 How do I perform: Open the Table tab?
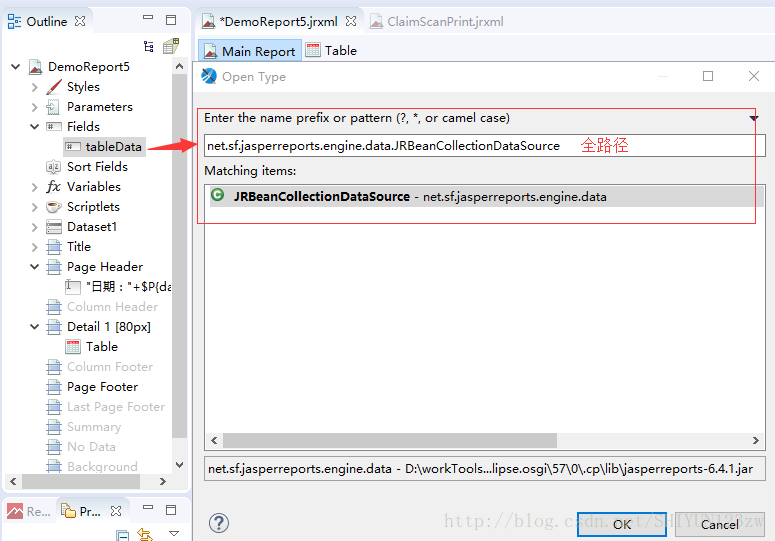pos(331,50)
